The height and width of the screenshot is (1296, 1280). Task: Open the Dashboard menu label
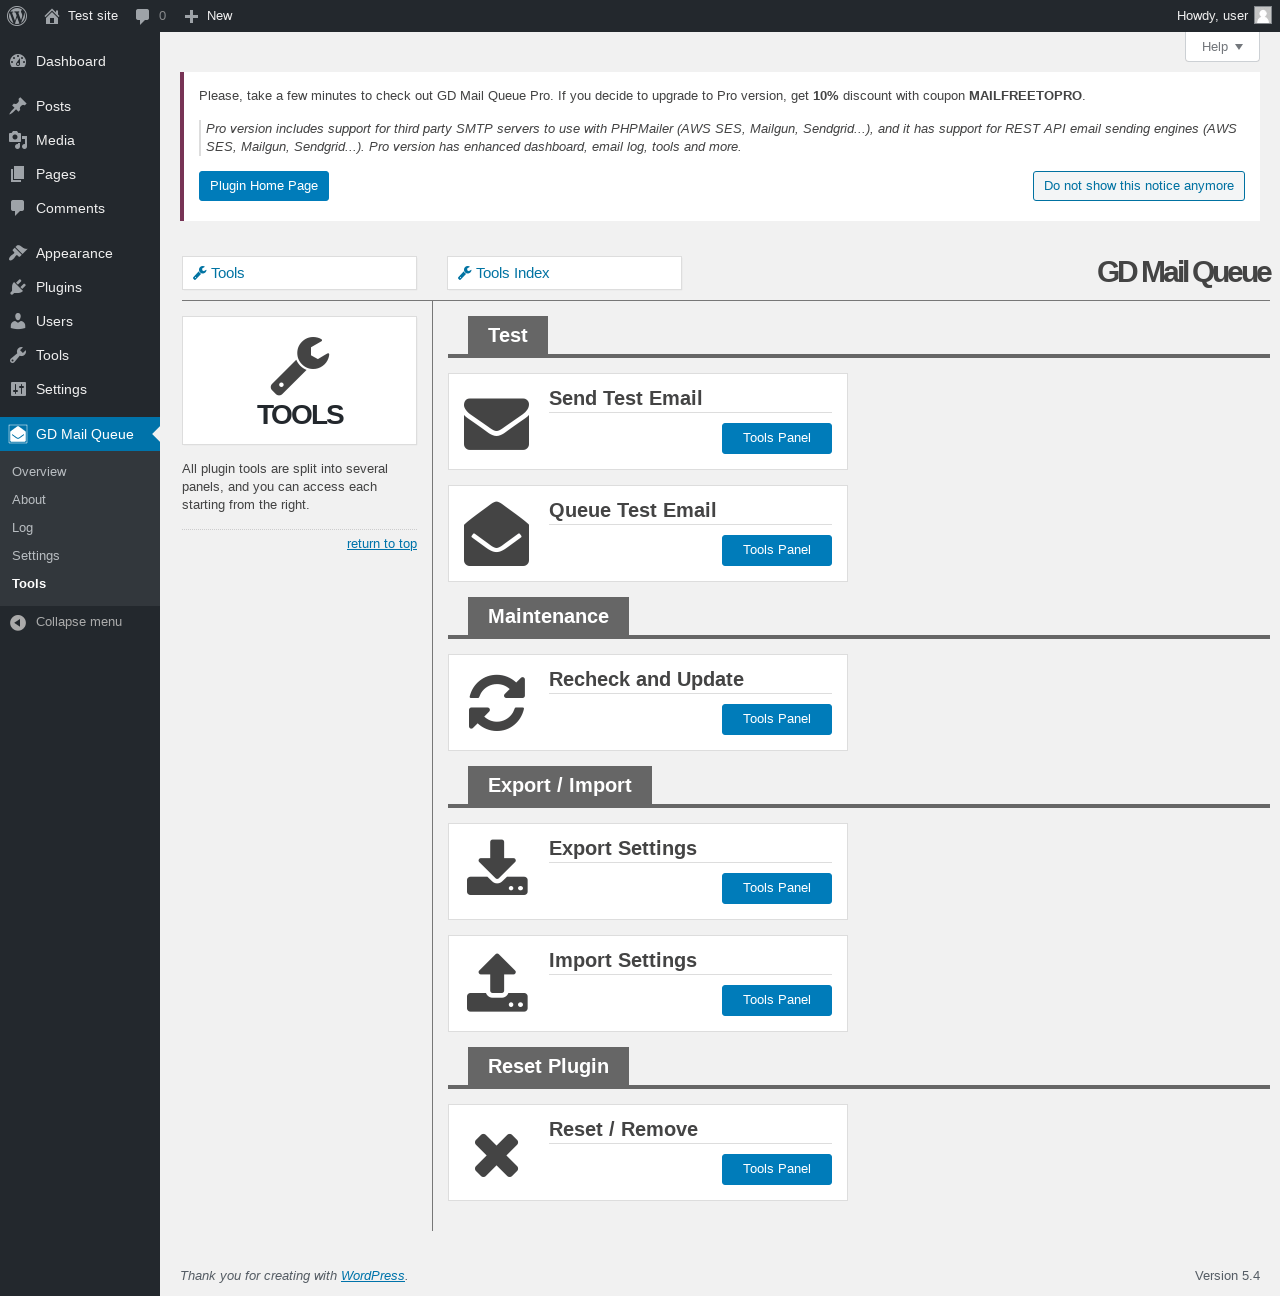pos(71,61)
